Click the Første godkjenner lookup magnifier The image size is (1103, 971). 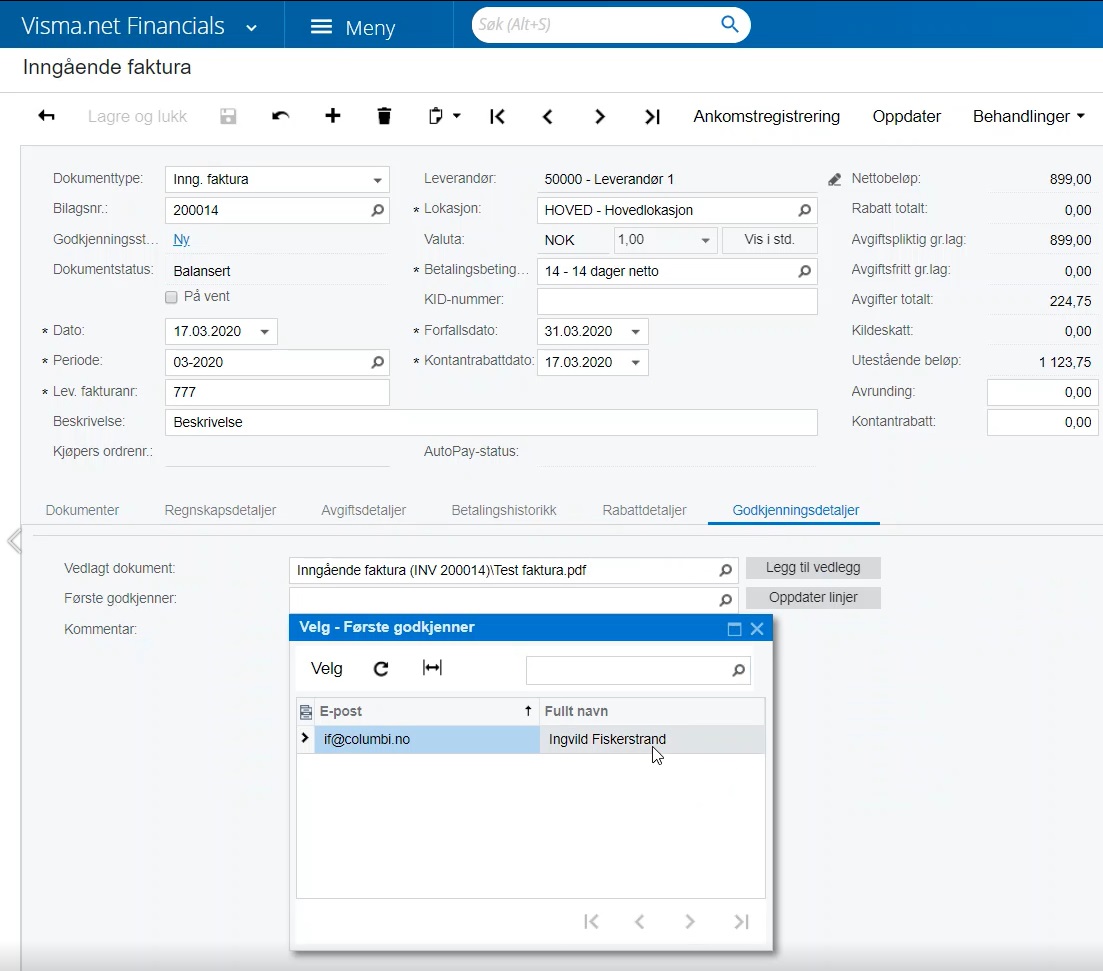tap(726, 600)
